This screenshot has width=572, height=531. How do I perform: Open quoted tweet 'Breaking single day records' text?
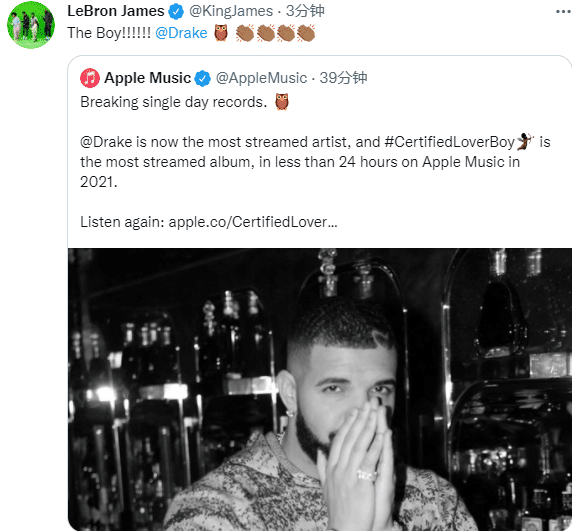pos(174,102)
